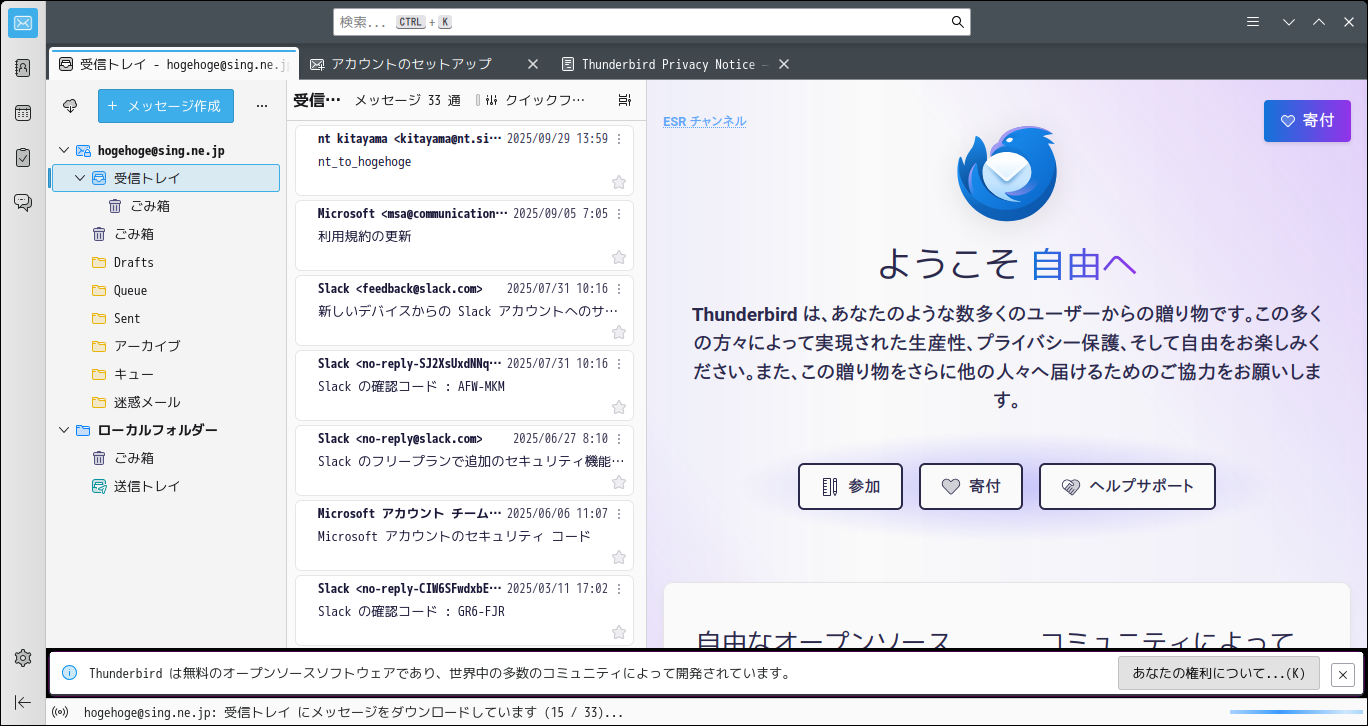Click メッセージ作成 compose button
The height and width of the screenshot is (726, 1368).
pyautogui.click(x=166, y=106)
